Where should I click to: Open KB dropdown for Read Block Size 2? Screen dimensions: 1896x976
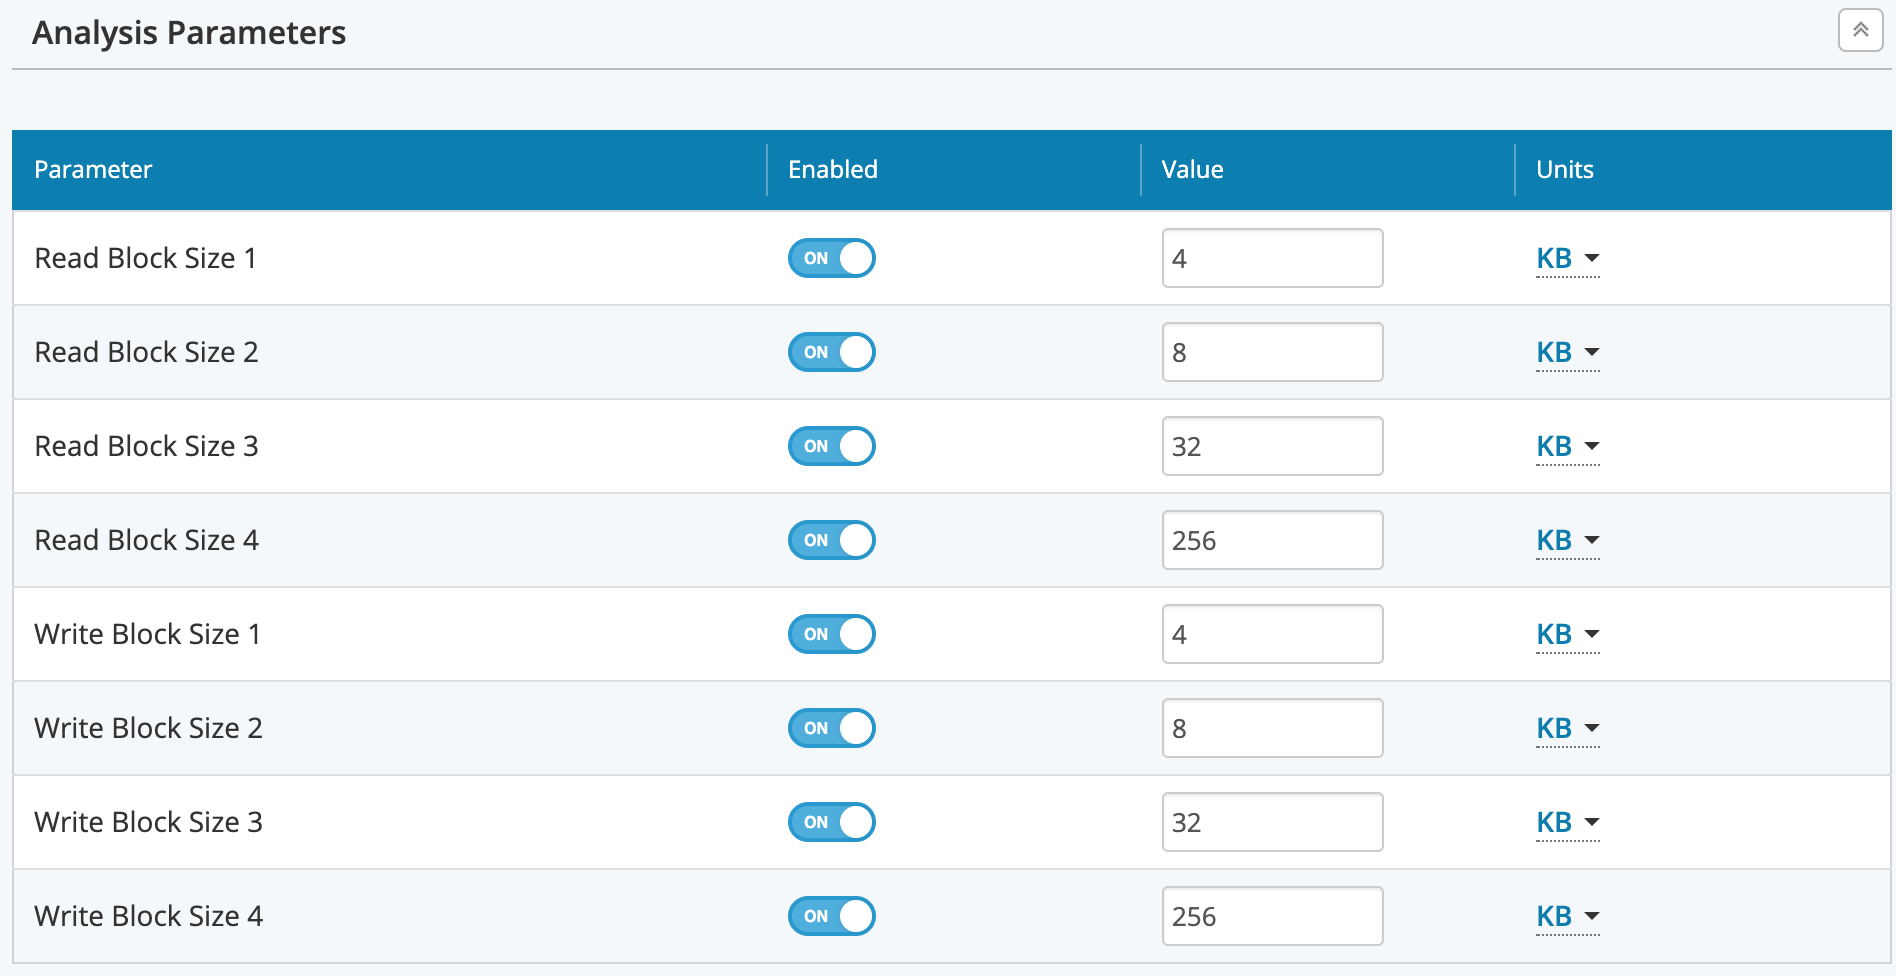[1568, 353]
